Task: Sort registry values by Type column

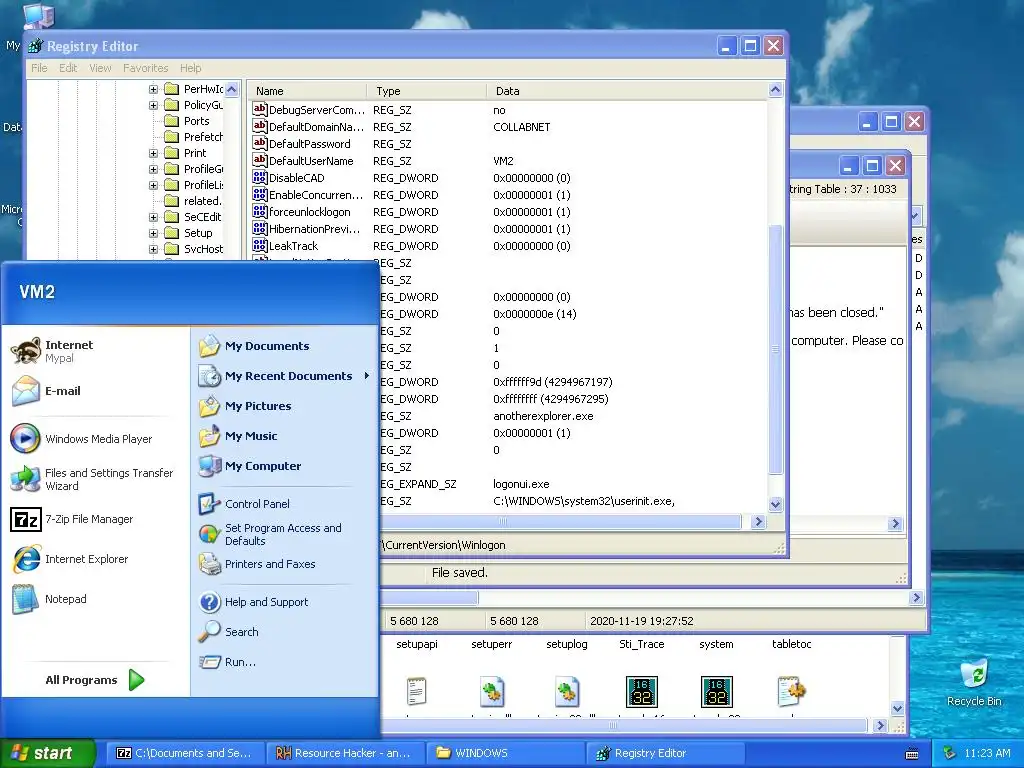Action: (427, 91)
